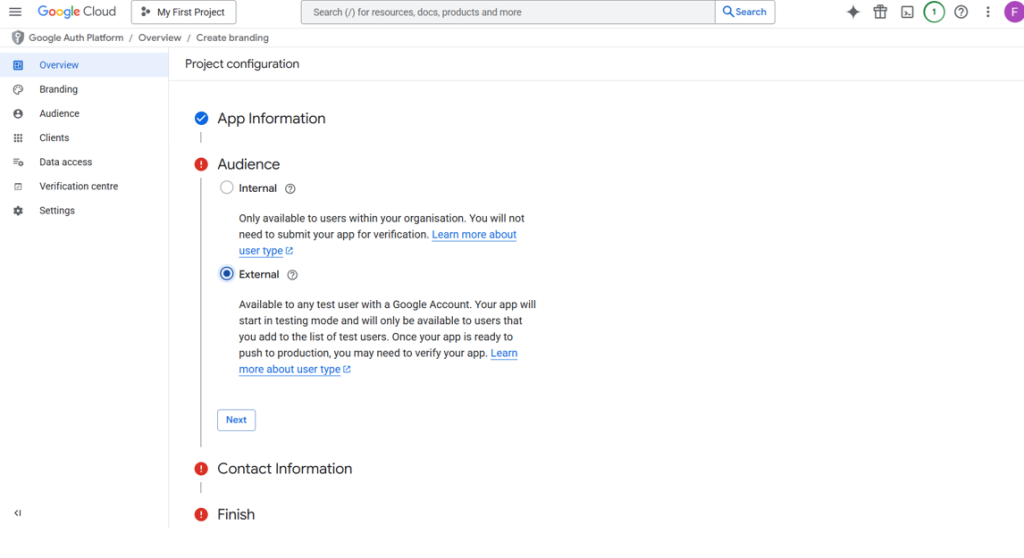
Task: Open the help question mark icon
Action: 961,12
